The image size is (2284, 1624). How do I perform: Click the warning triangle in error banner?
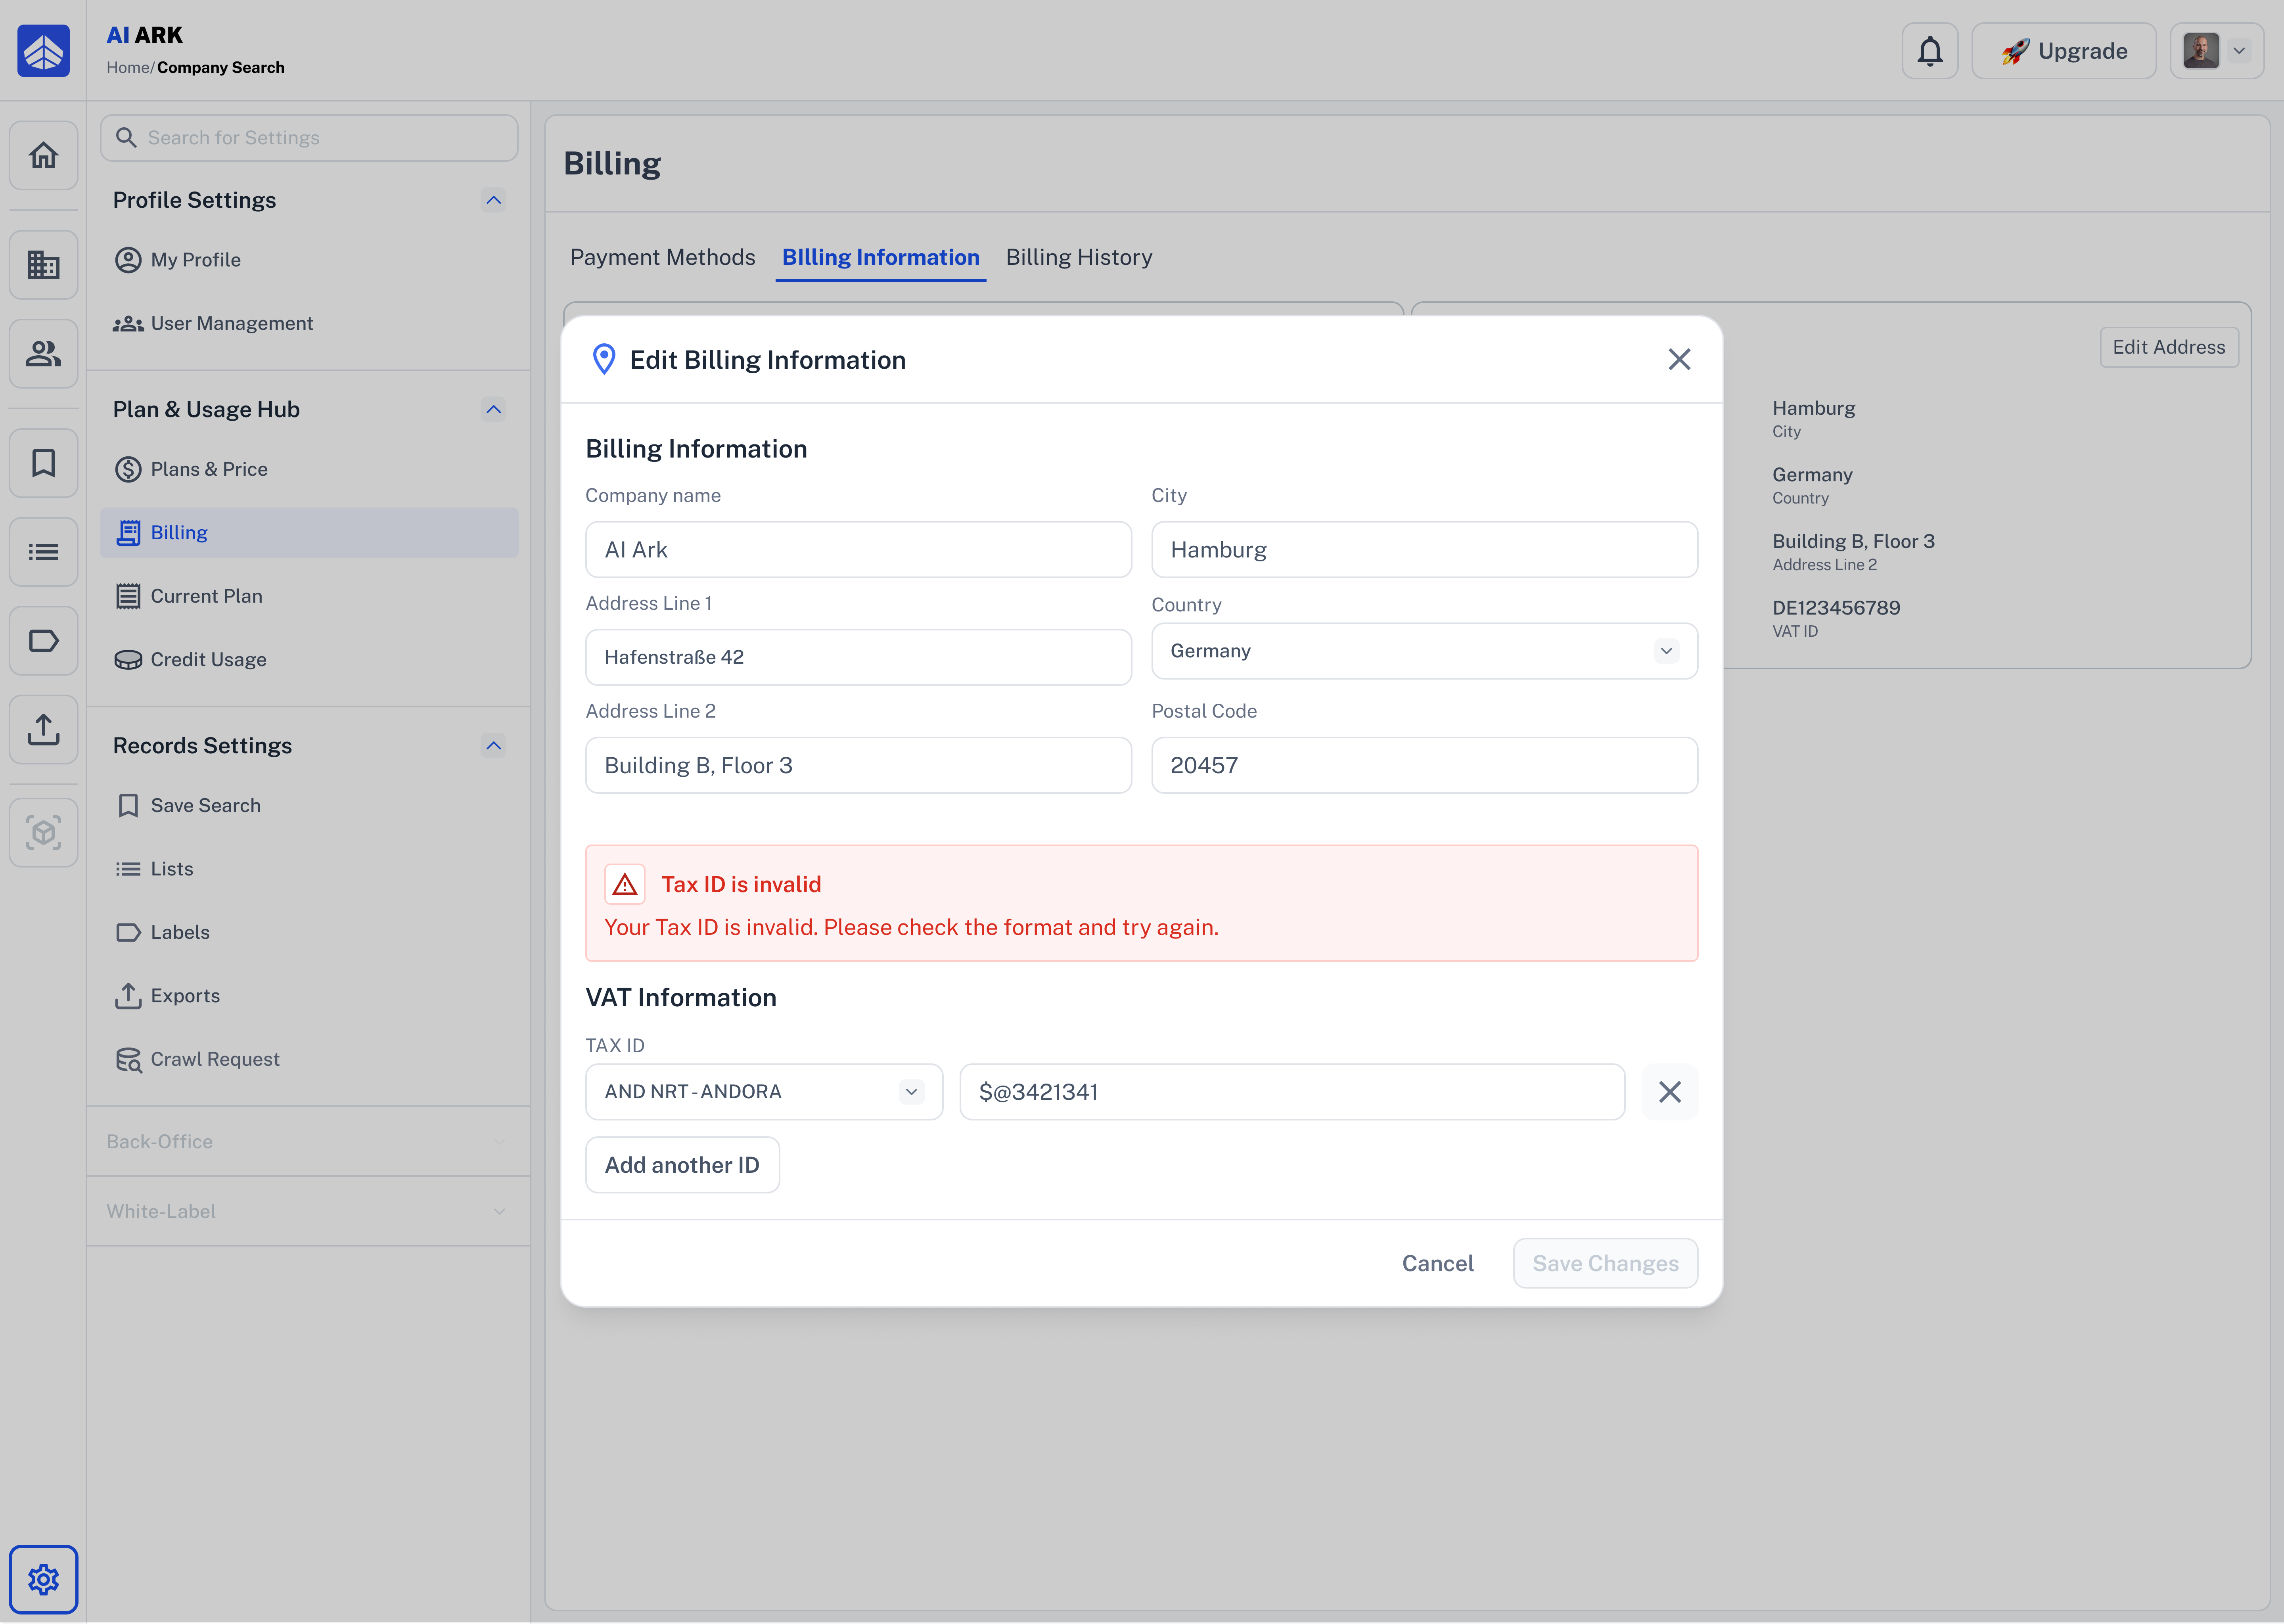(625, 885)
